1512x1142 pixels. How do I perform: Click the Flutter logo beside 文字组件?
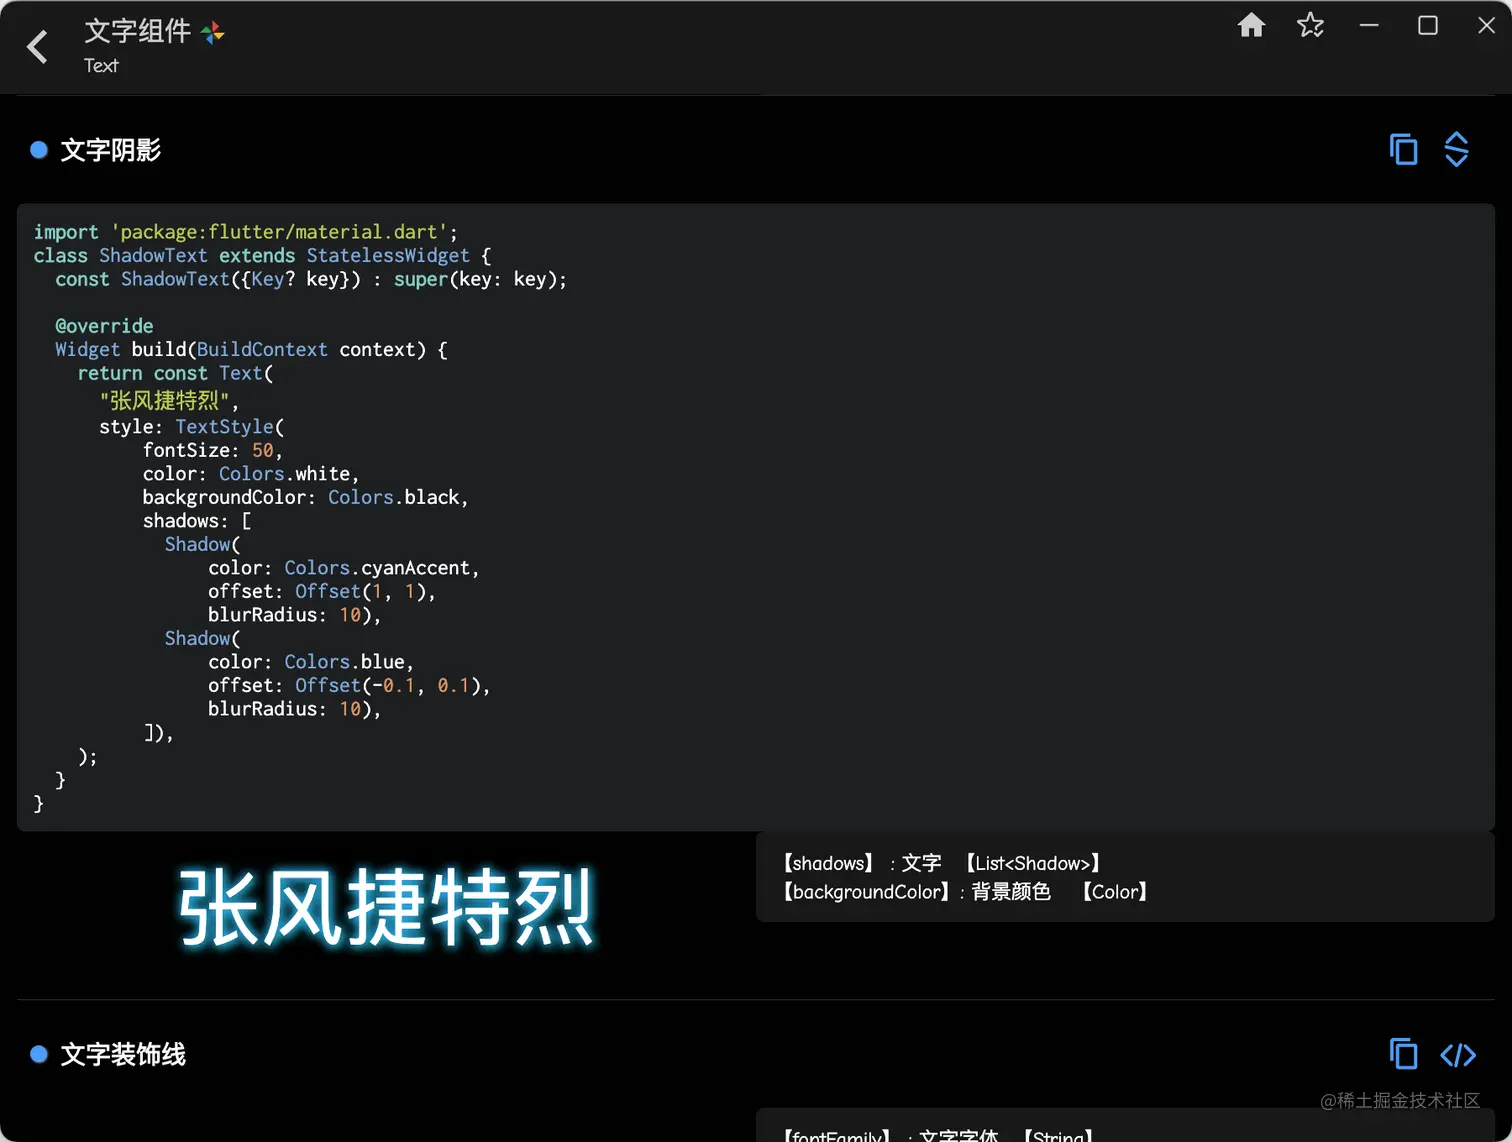pos(211,31)
